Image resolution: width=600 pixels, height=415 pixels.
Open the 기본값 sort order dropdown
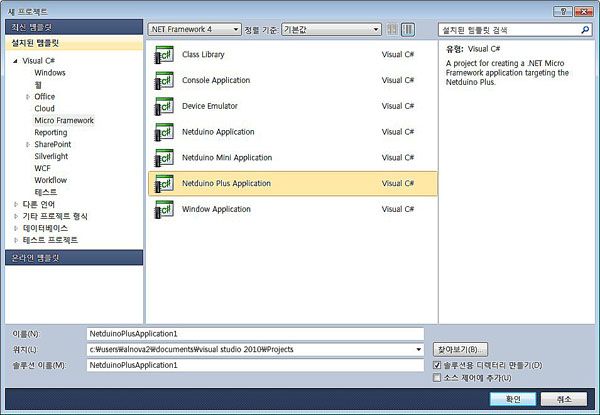331,29
